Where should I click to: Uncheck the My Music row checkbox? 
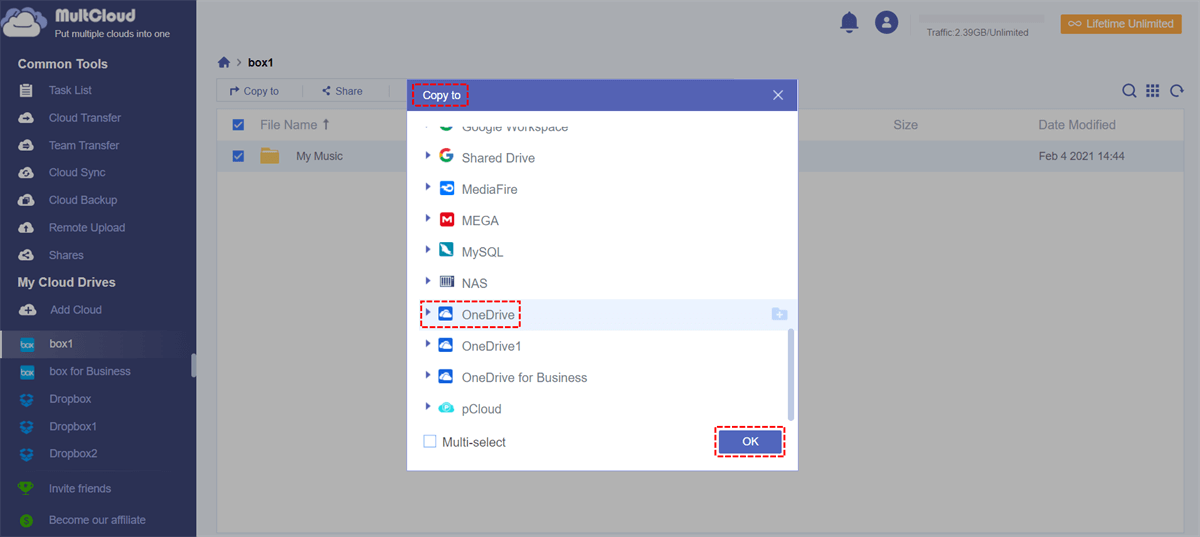click(238, 156)
